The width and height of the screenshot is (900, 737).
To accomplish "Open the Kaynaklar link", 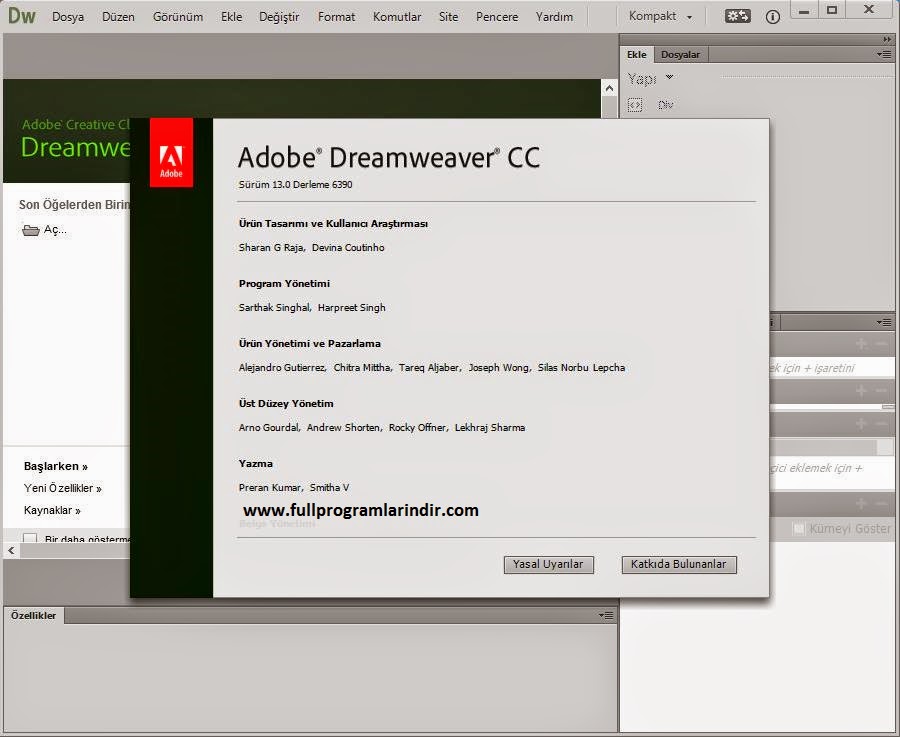I will [x=52, y=510].
